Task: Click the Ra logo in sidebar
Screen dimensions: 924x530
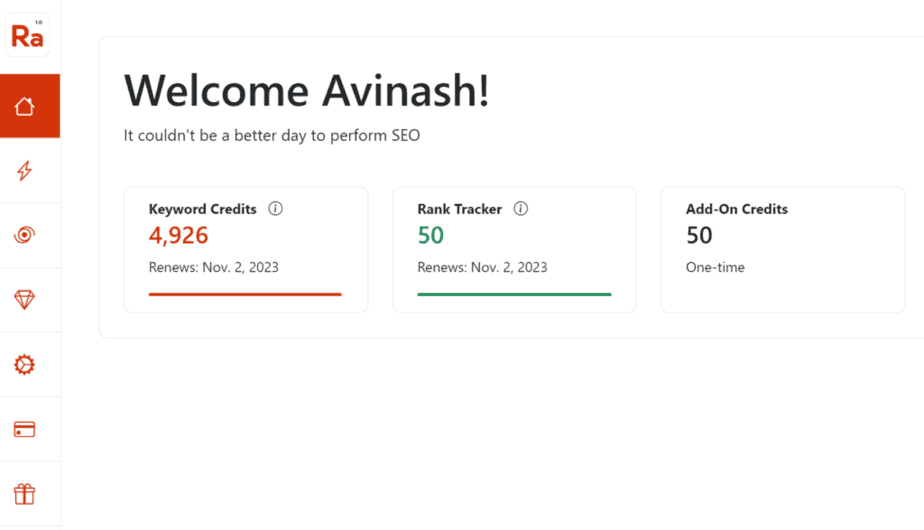Action: 27,35
